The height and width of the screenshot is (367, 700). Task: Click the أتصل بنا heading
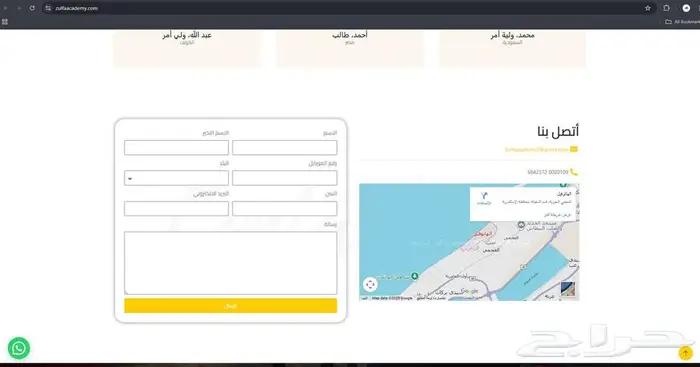point(558,132)
